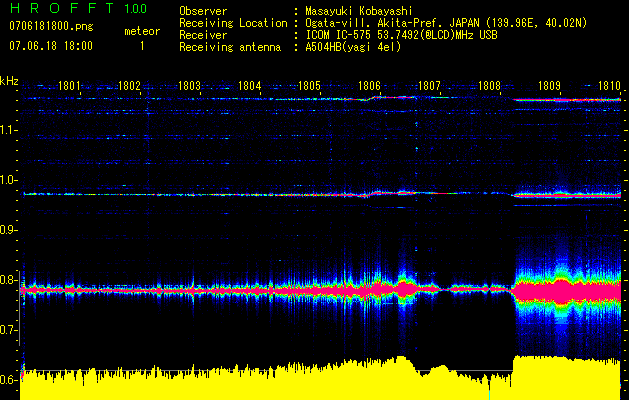Click the 1804 time marker
This screenshot has height=400, width=629.
click(x=250, y=85)
